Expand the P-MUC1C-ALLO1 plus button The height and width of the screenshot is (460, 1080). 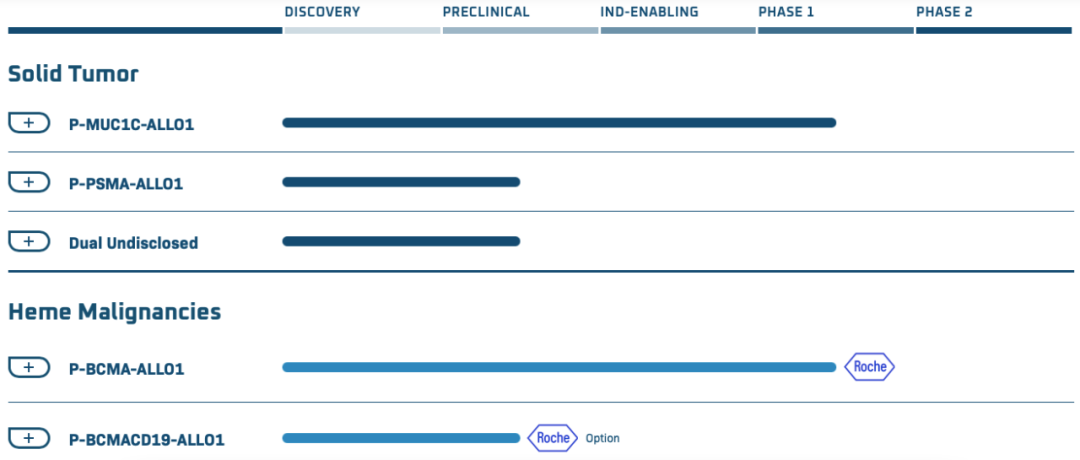[29, 123]
